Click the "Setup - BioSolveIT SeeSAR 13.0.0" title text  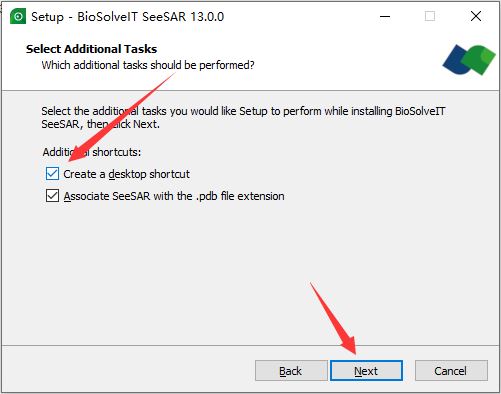(x=127, y=17)
